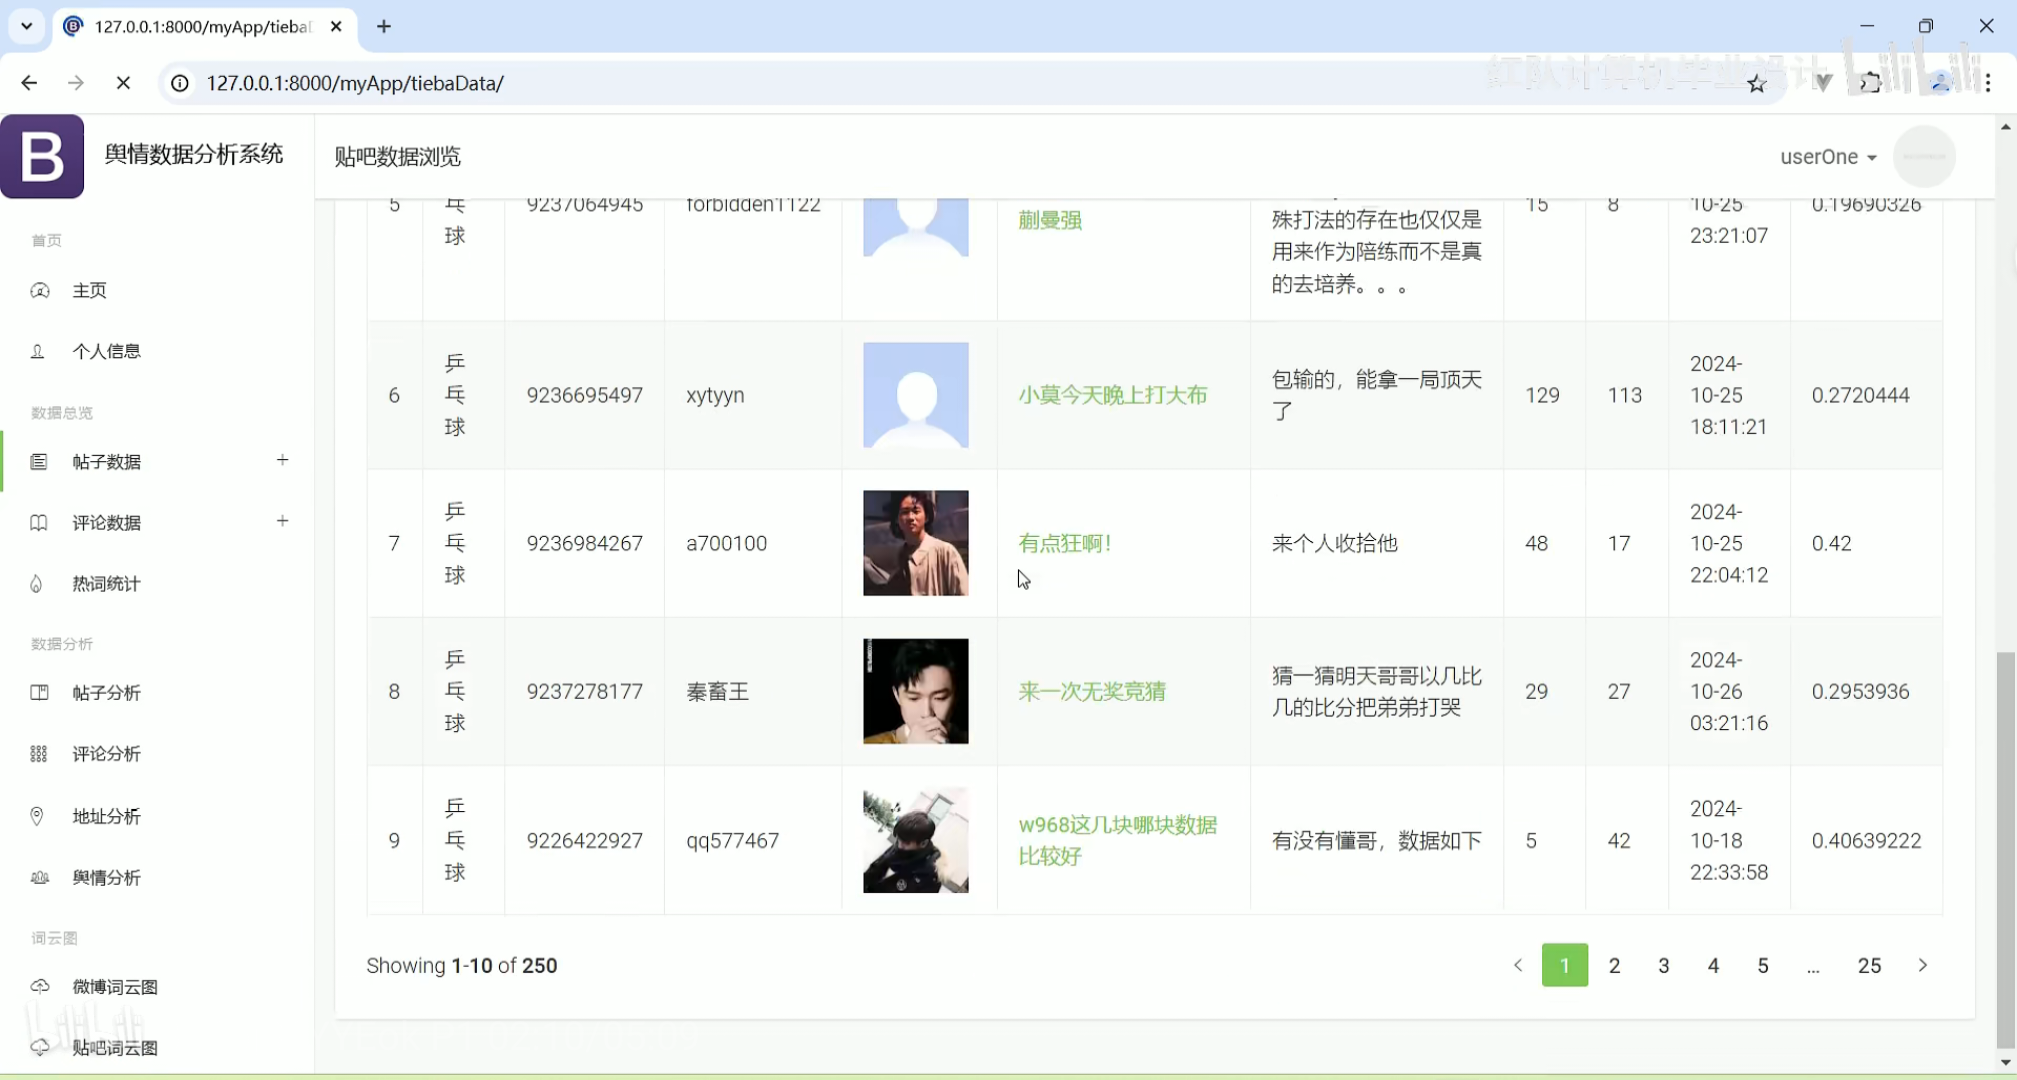
Task: Open the 主页 dashboard sidebar icon
Action: point(40,290)
